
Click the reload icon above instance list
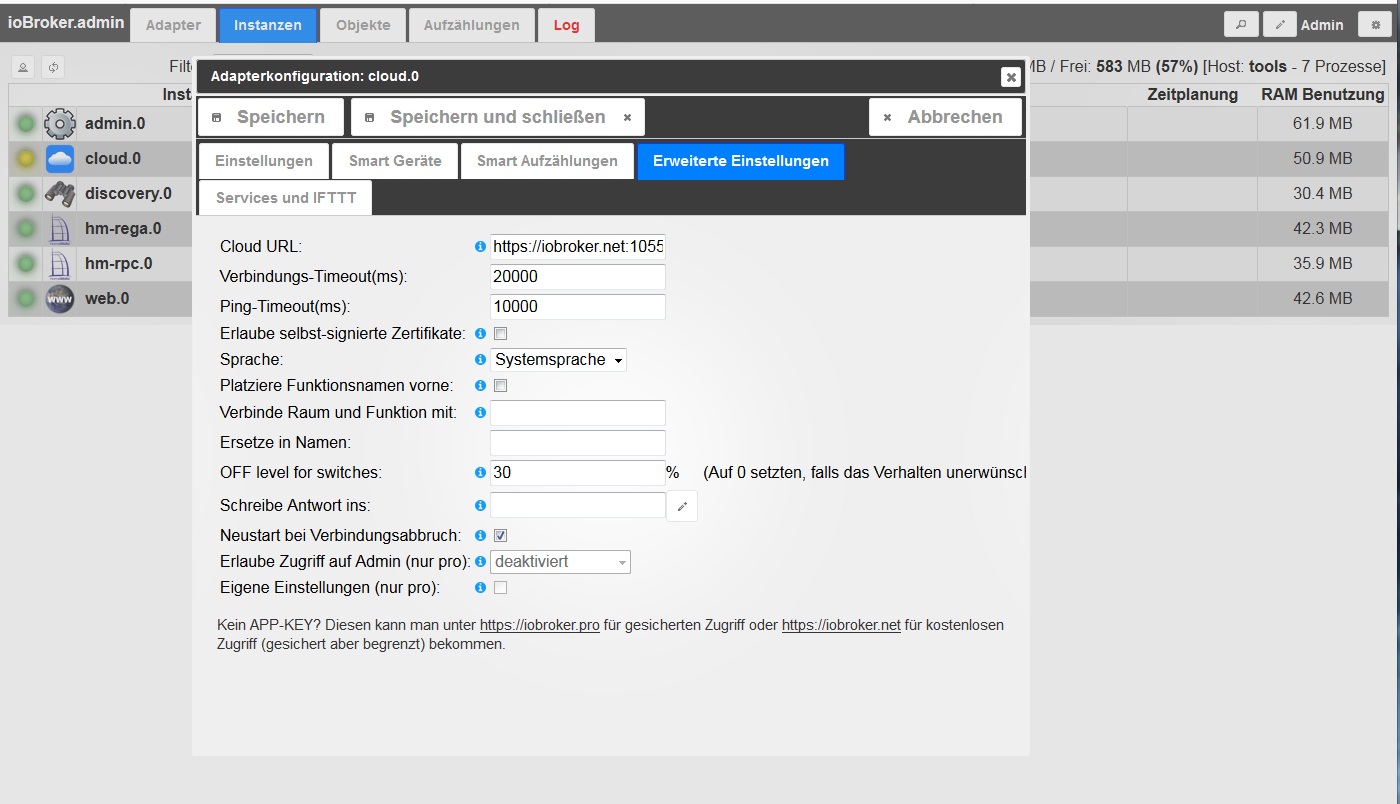[53, 67]
